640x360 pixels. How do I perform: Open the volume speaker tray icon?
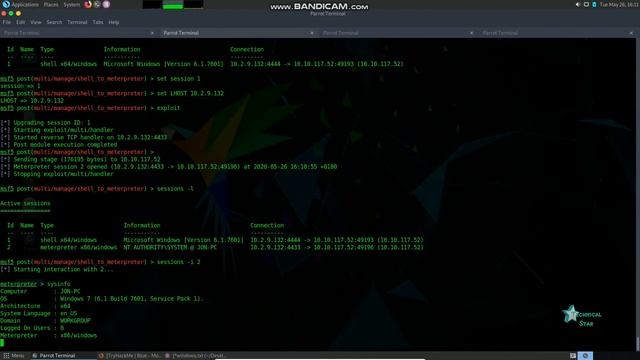[578, 4]
